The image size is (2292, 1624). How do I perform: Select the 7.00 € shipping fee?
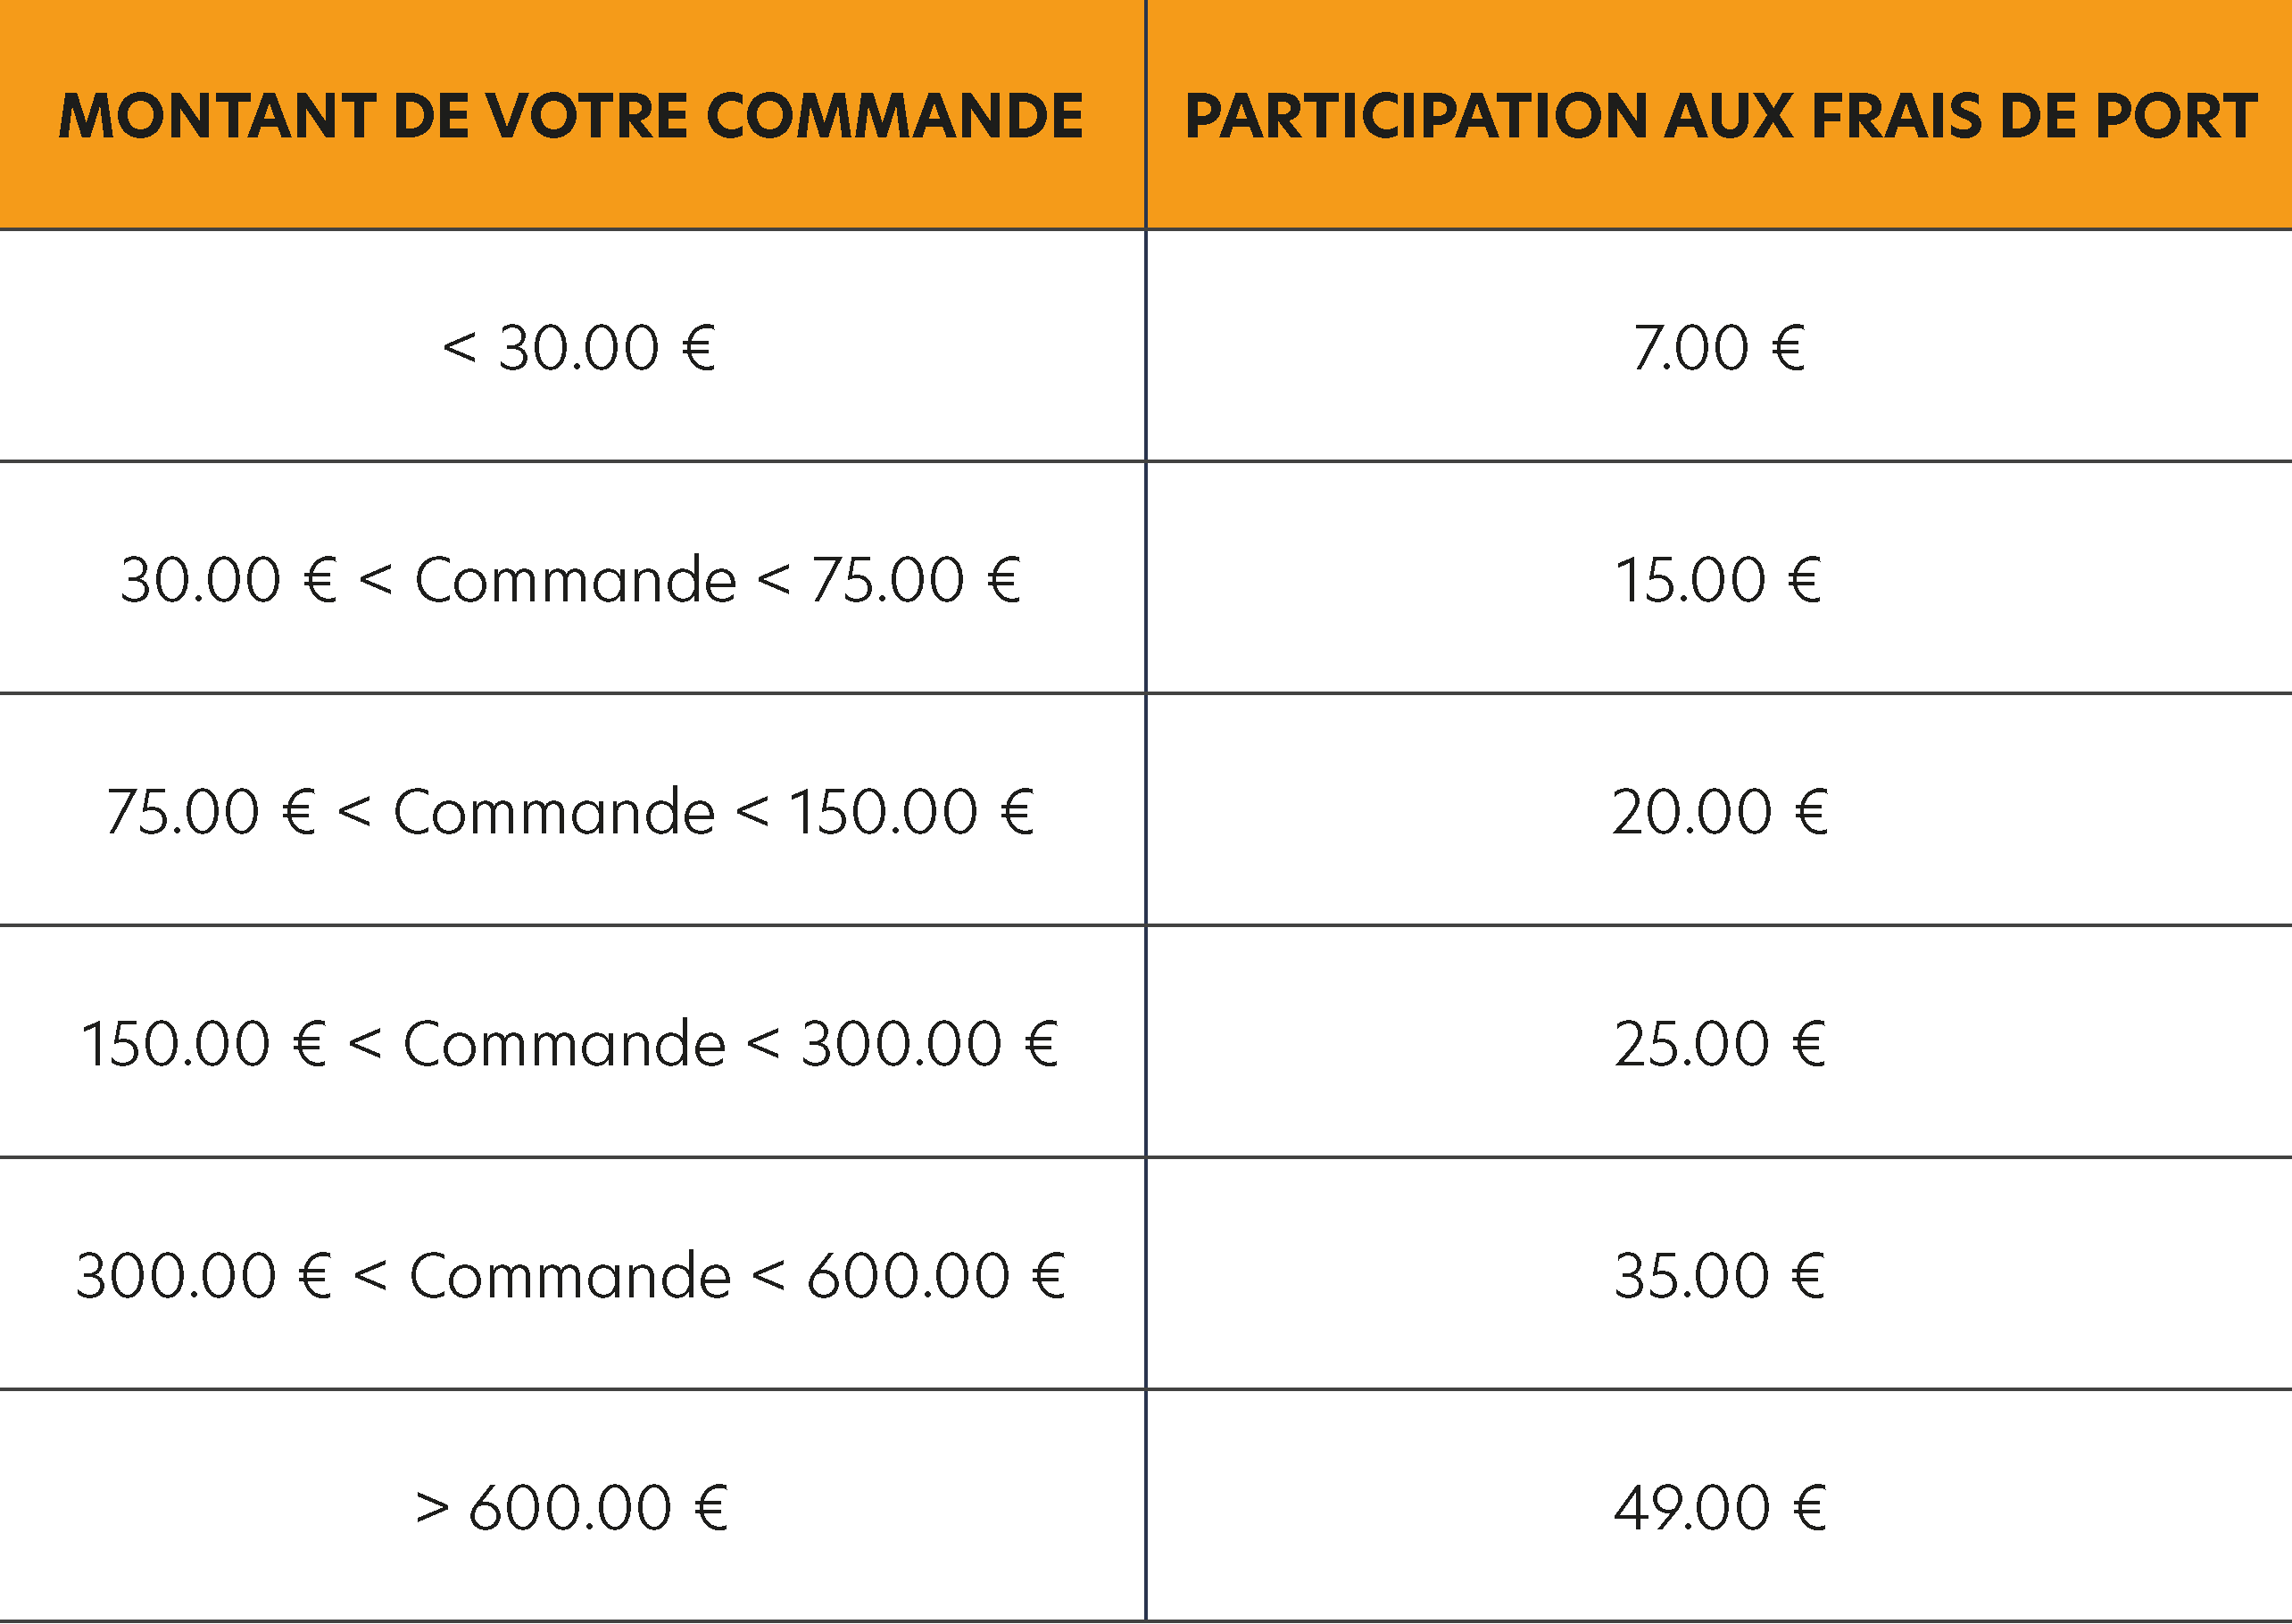click(x=1719, y=348)
